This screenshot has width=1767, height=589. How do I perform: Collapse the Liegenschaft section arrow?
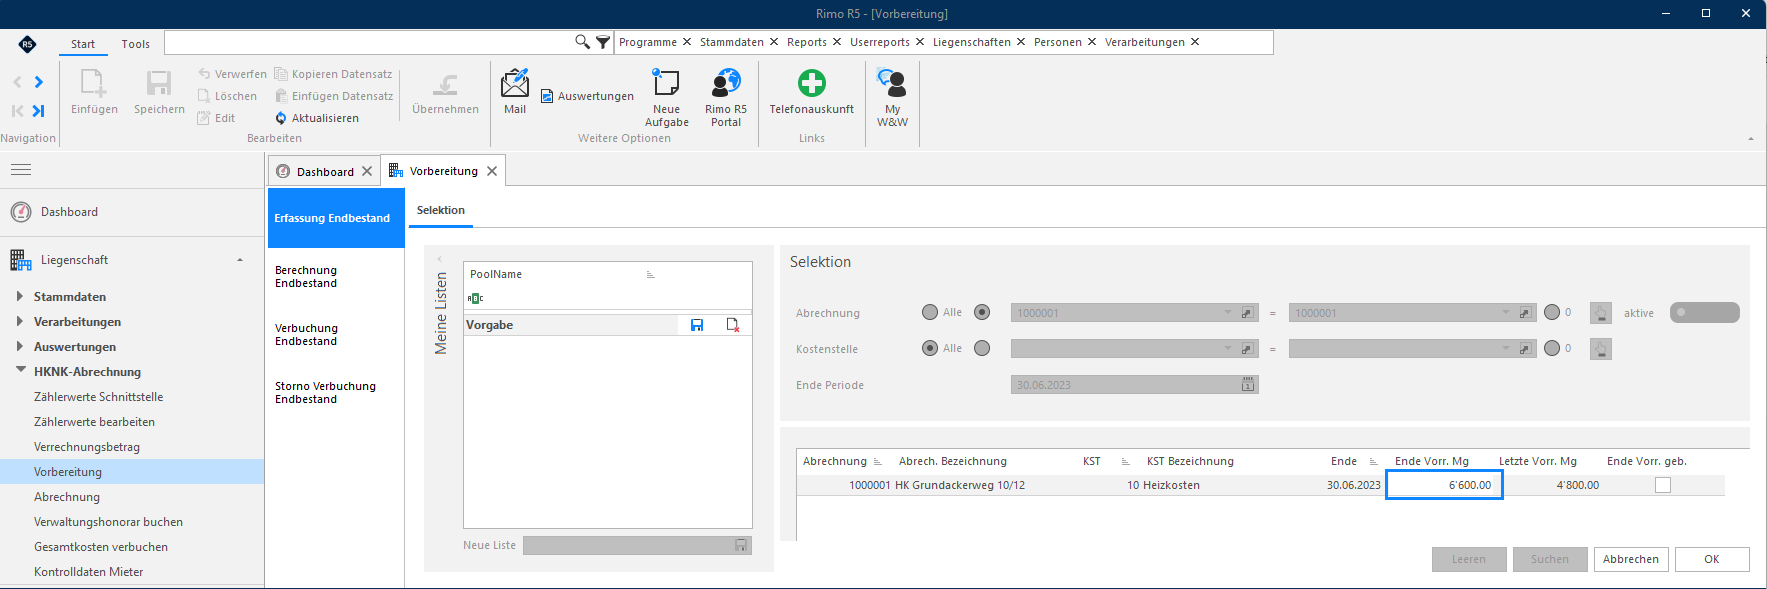(240, 260)
